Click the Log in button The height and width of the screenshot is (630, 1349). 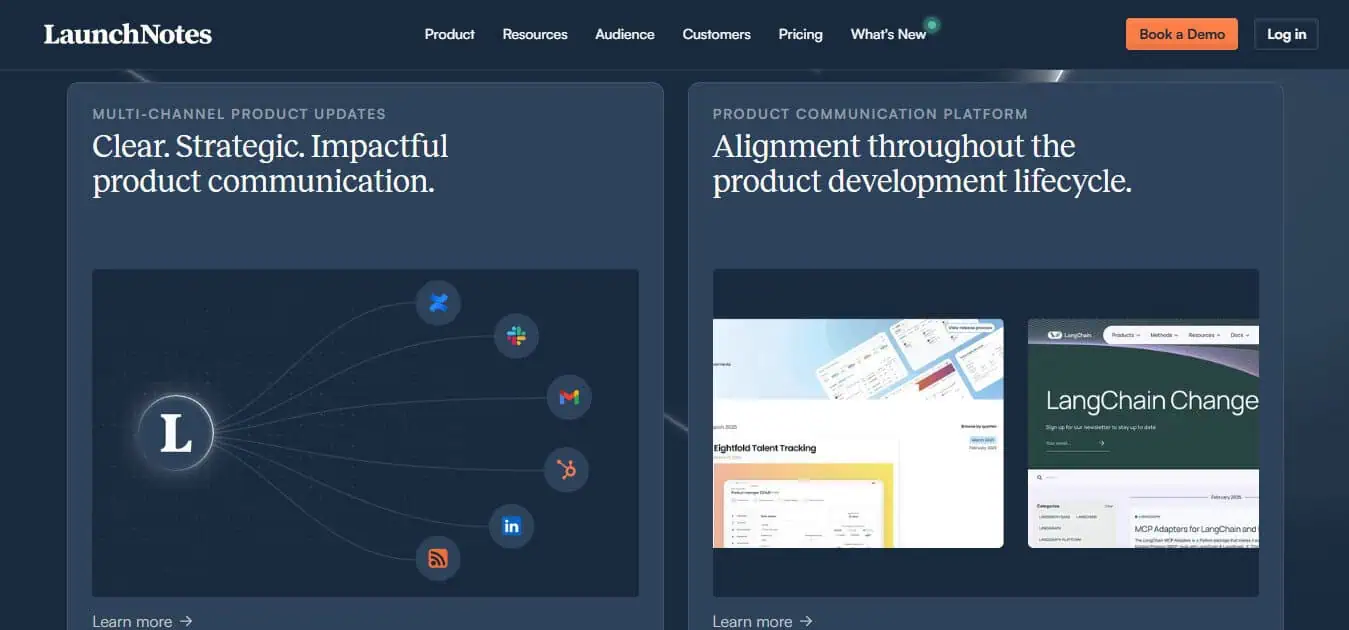coord(1286,34)
